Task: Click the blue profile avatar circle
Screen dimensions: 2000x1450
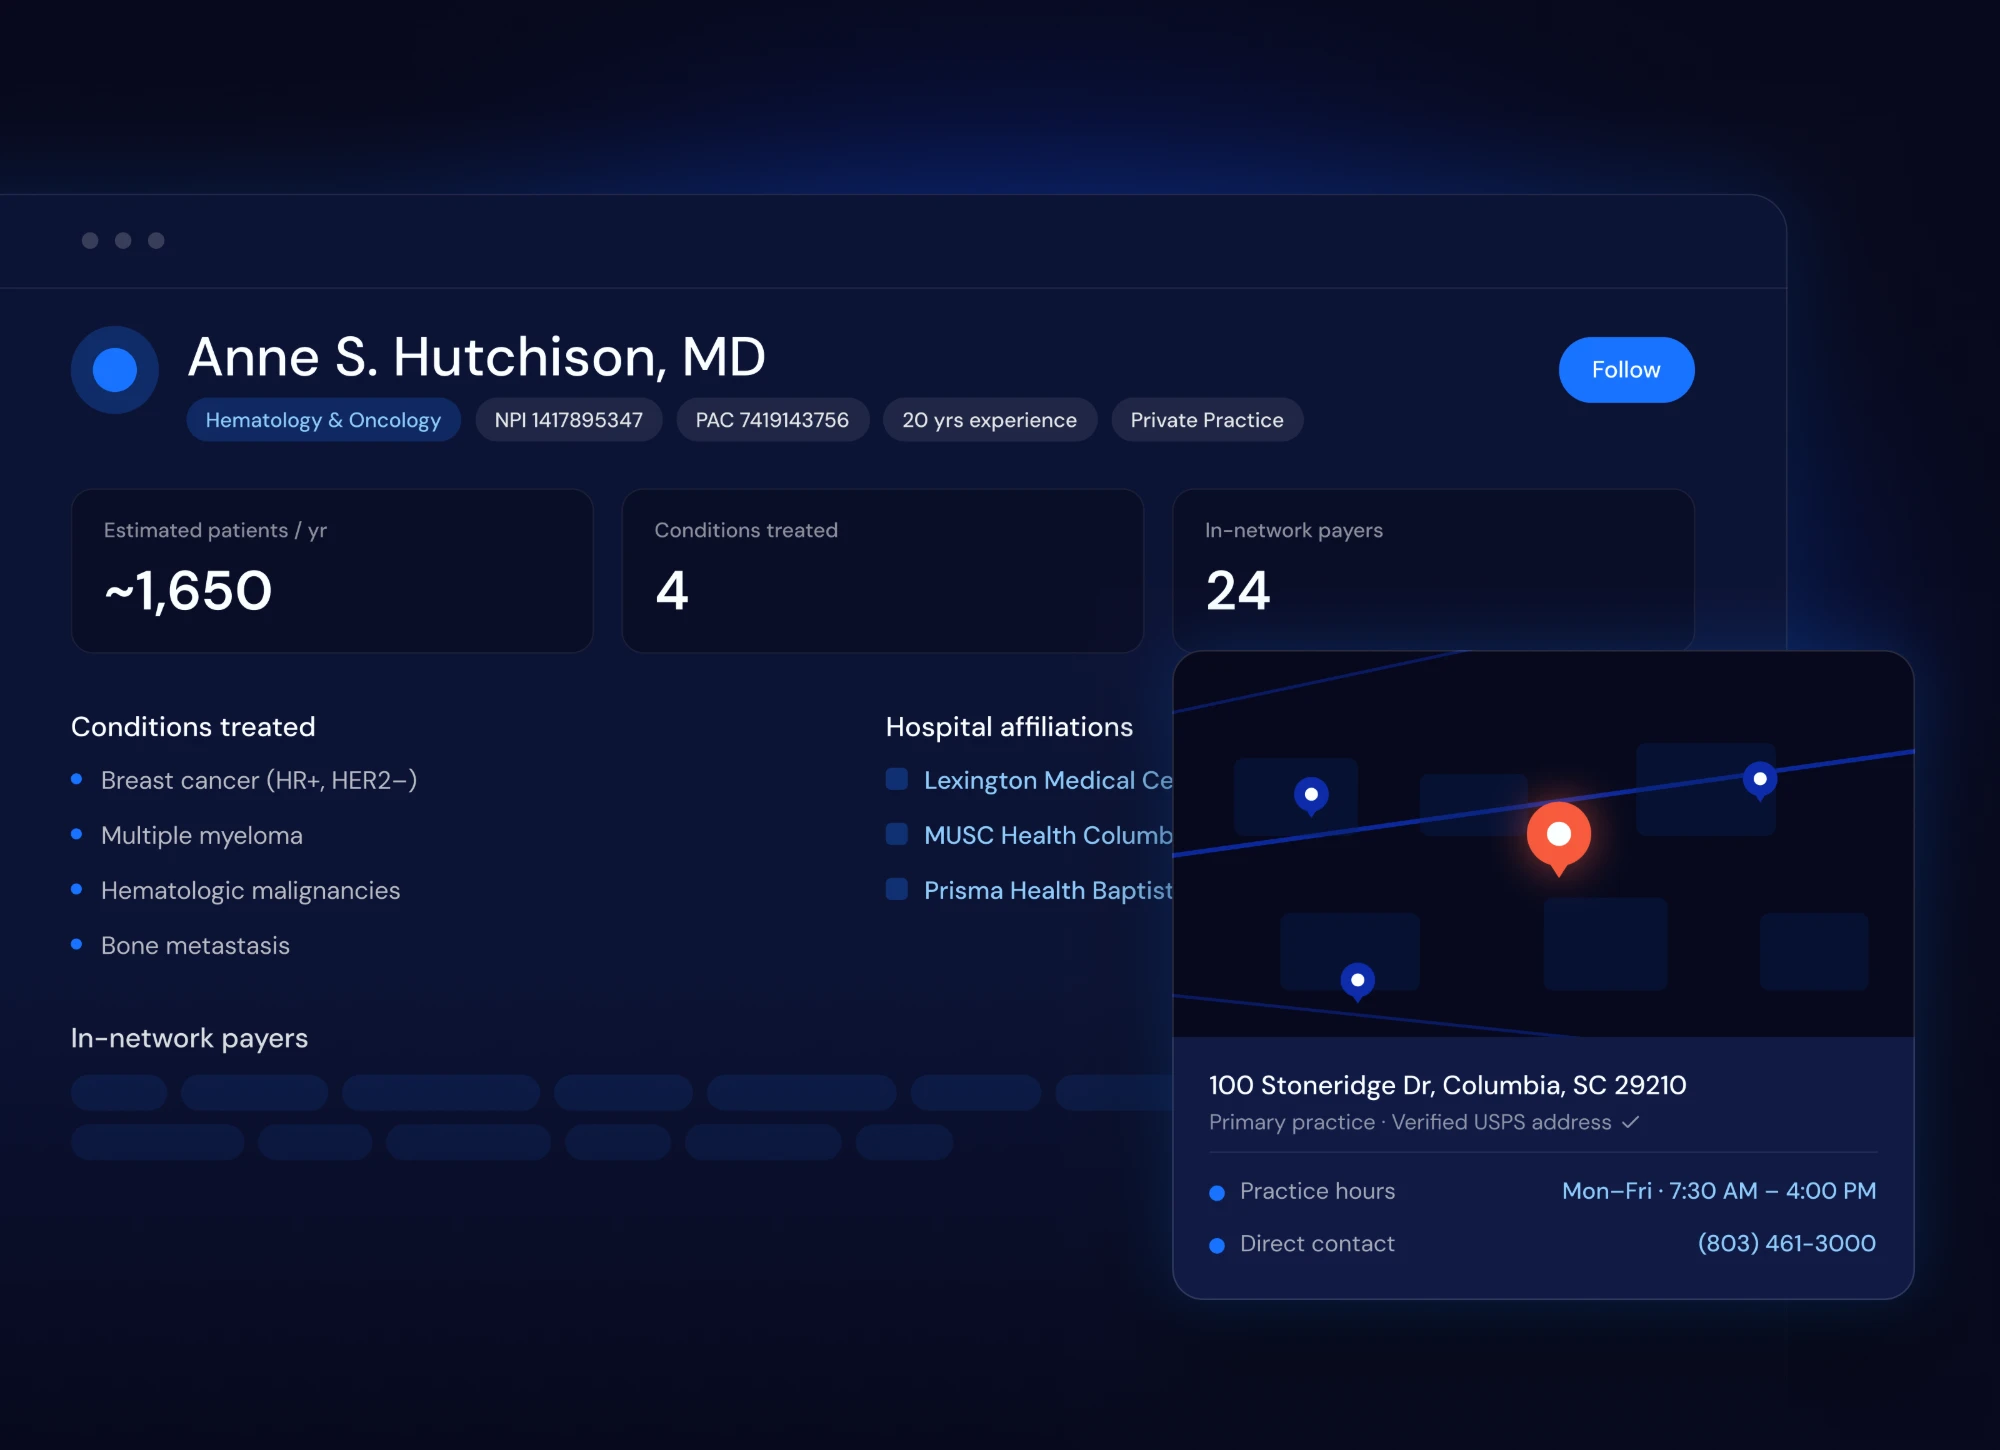Action: tap(115, 370)
